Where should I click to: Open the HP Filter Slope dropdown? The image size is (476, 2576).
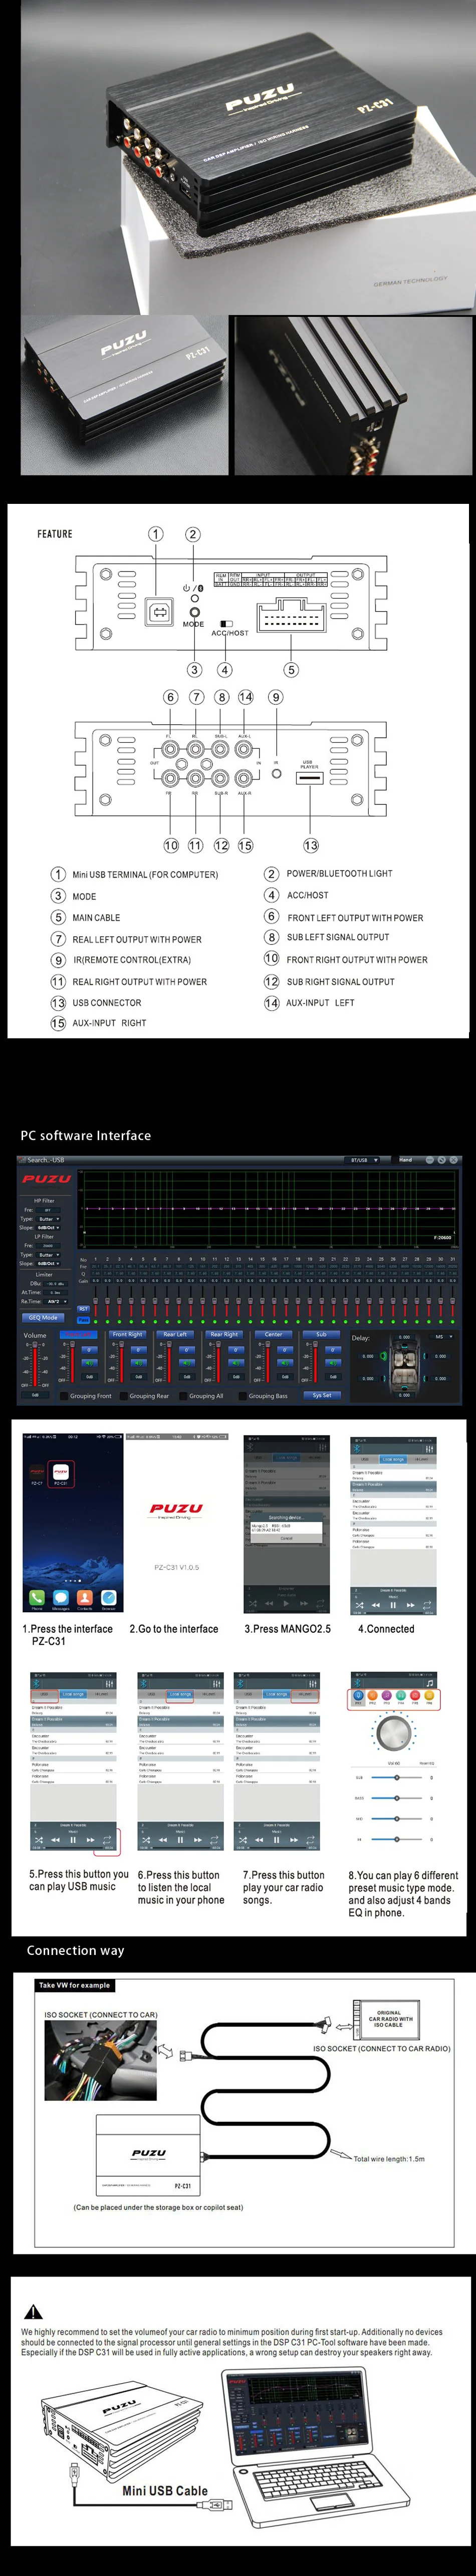[x=49, y=1228]
